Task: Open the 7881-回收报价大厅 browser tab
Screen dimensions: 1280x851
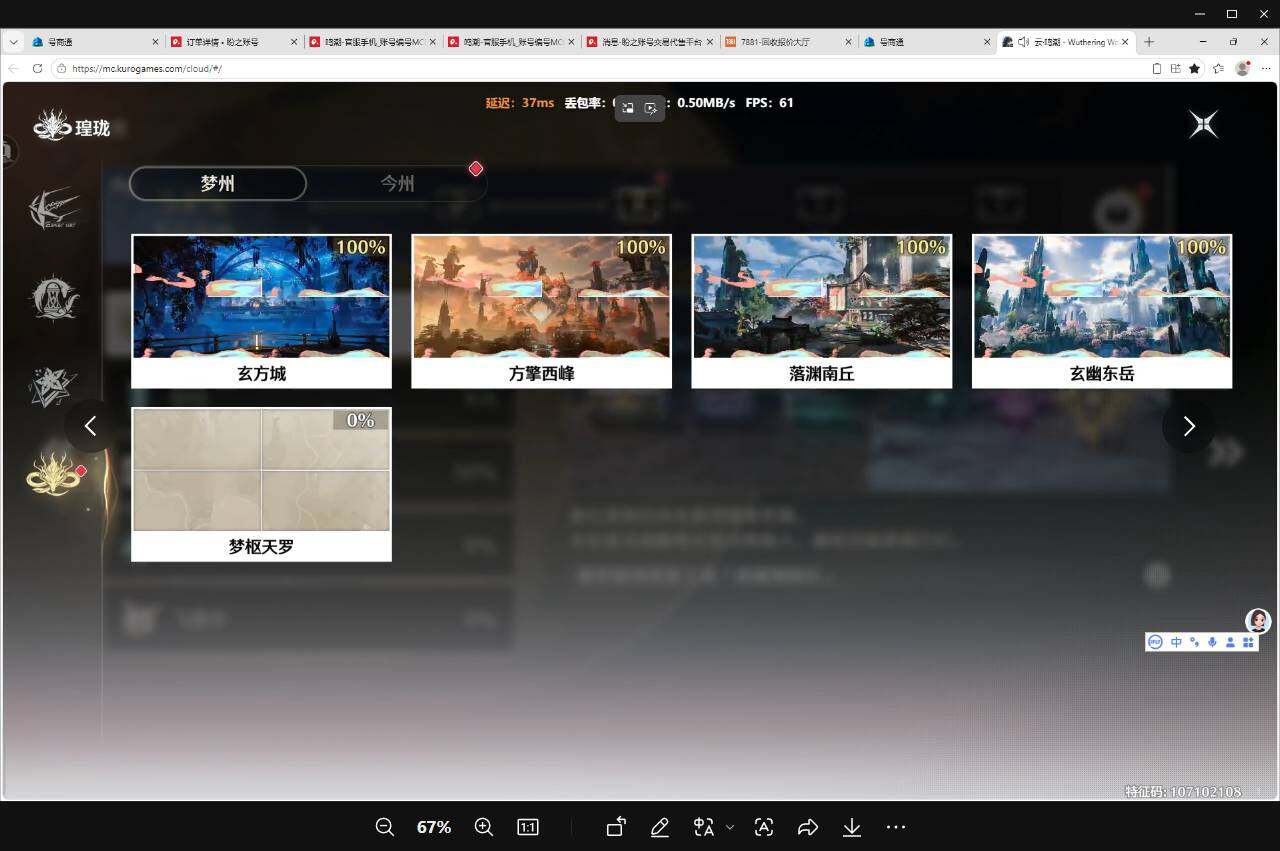Action: [788, 42]
